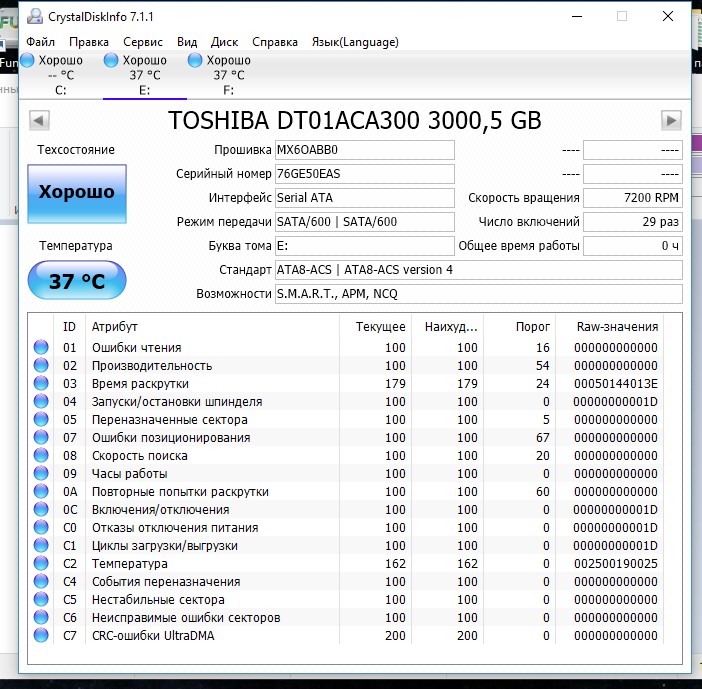Click status orb for Производительность row

(x=41, y=365)
